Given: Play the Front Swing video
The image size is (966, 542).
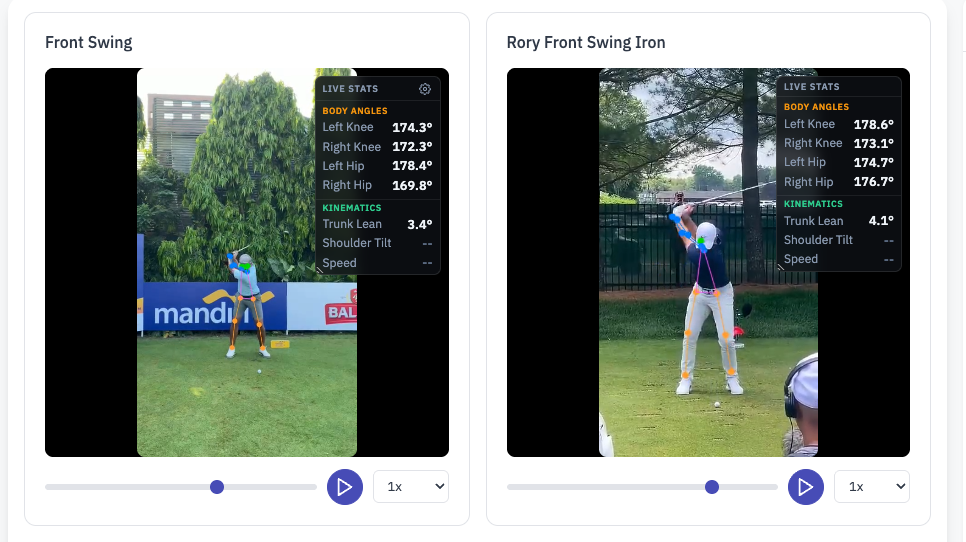Looking at the screenshot, I should point(345,487).
